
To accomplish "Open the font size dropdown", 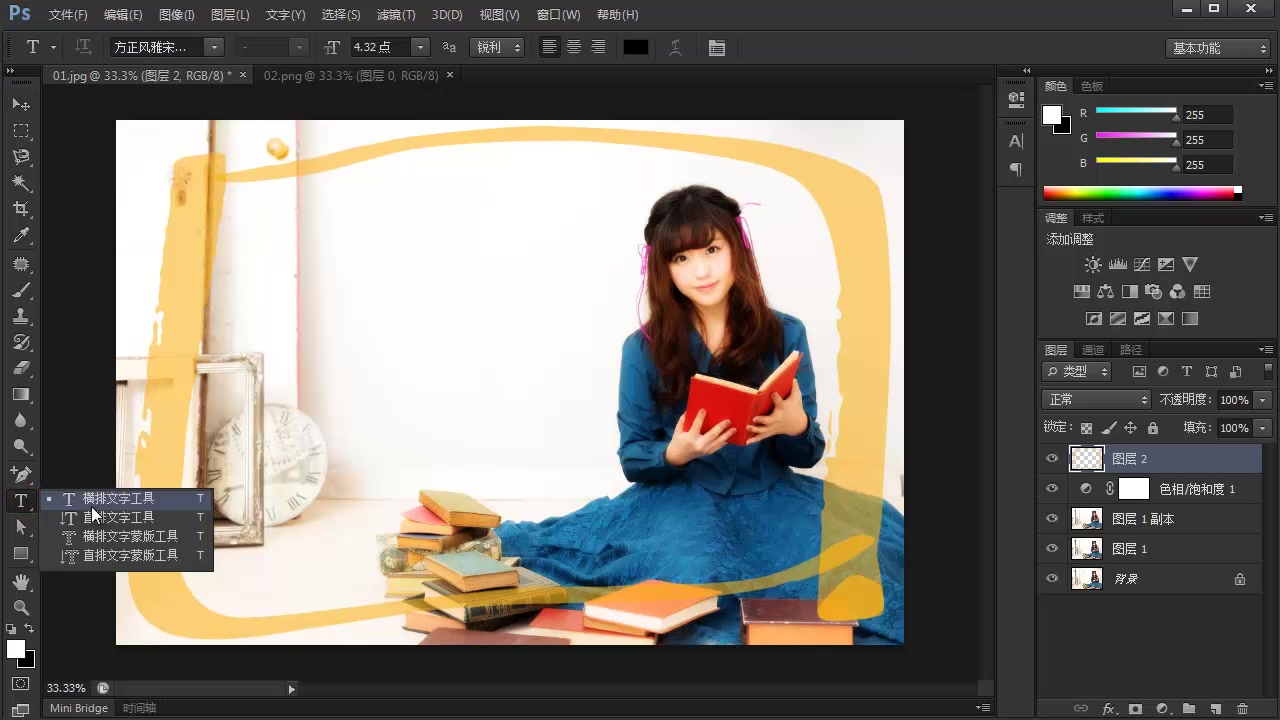I will 420,47.
